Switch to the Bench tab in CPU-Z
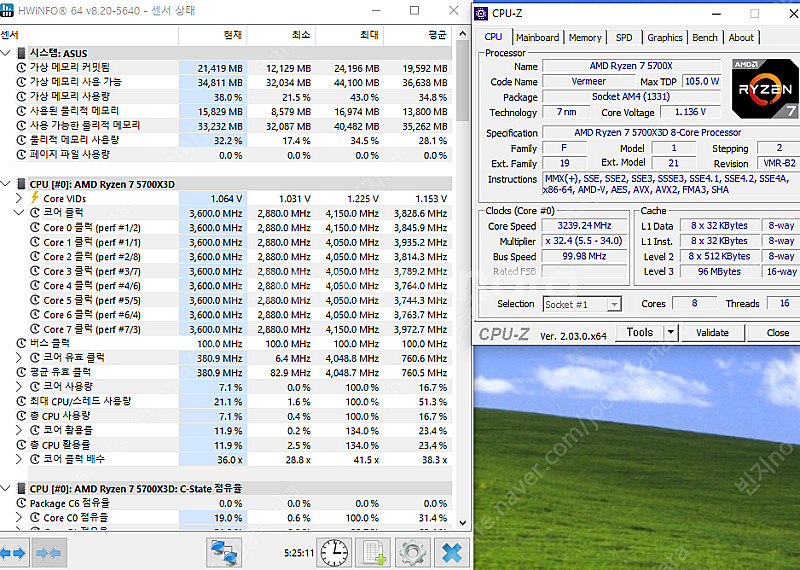The image size is (800, 570). coord(705,37)
